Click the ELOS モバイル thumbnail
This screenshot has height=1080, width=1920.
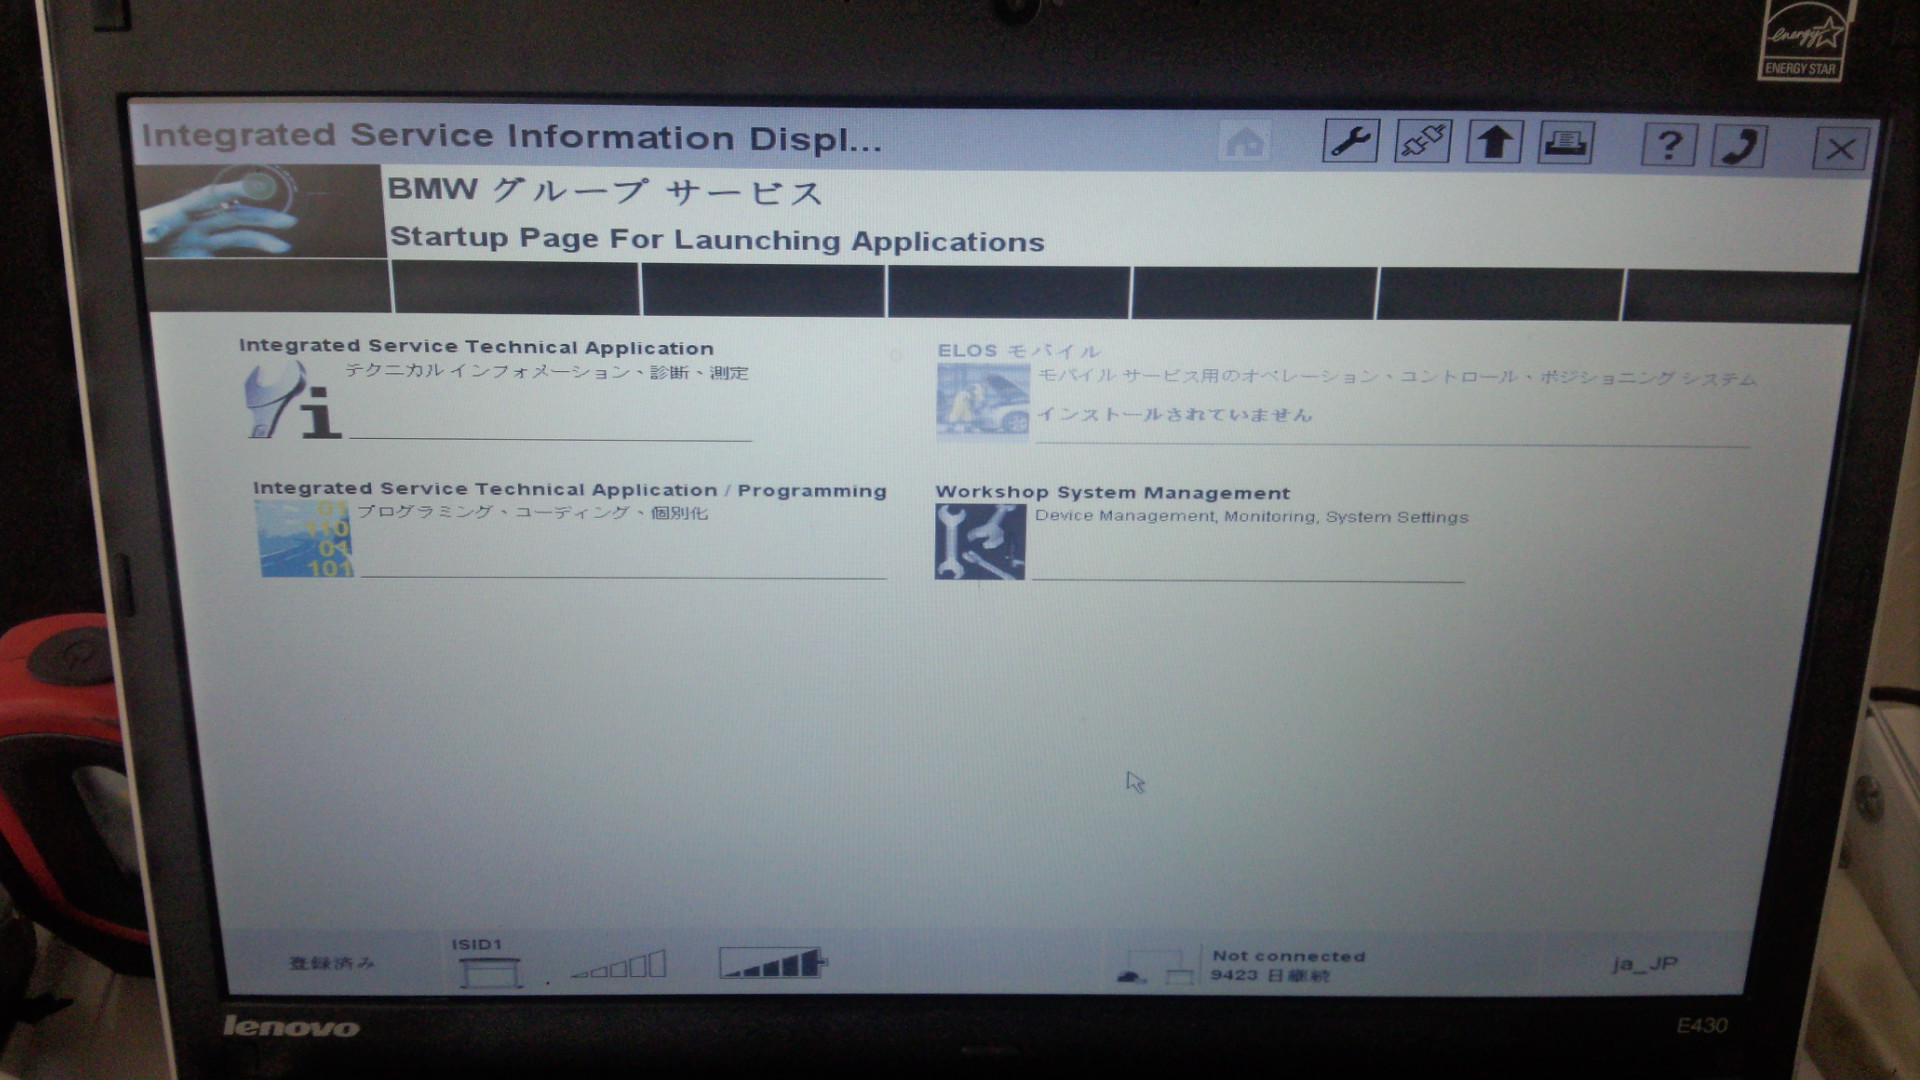pyautogui.click(x=983, y=402)
